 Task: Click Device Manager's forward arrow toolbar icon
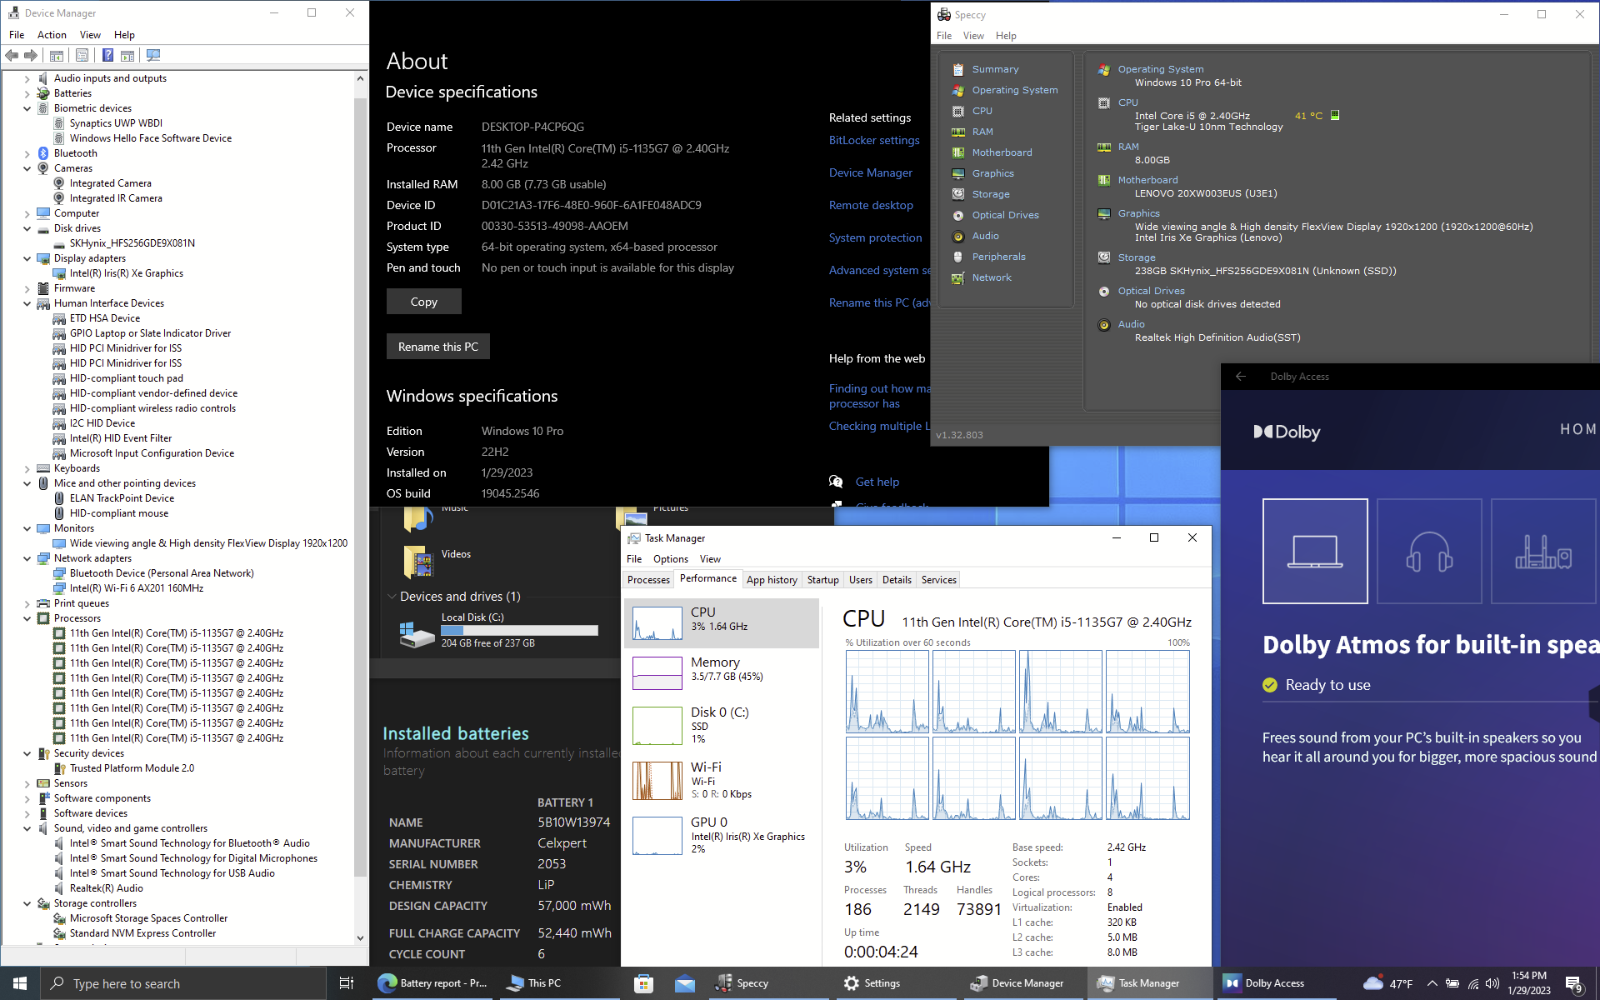click(x=31, y=56)
